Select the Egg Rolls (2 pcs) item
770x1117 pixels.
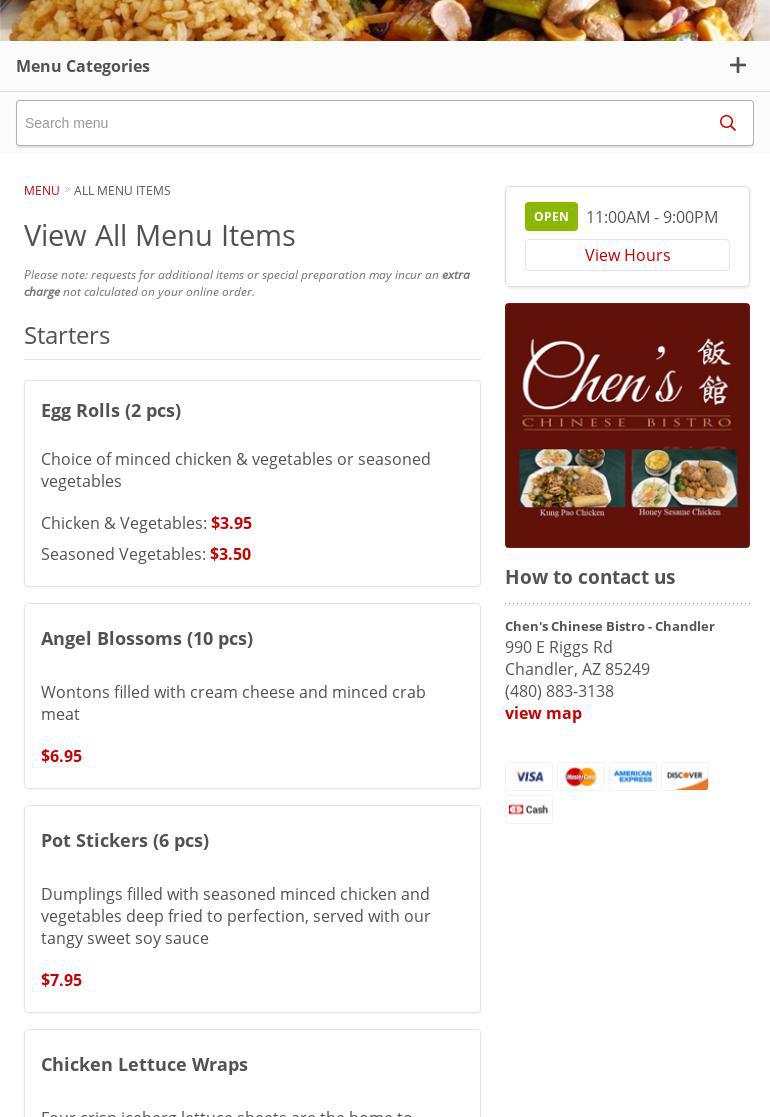(x=111, y=410)
